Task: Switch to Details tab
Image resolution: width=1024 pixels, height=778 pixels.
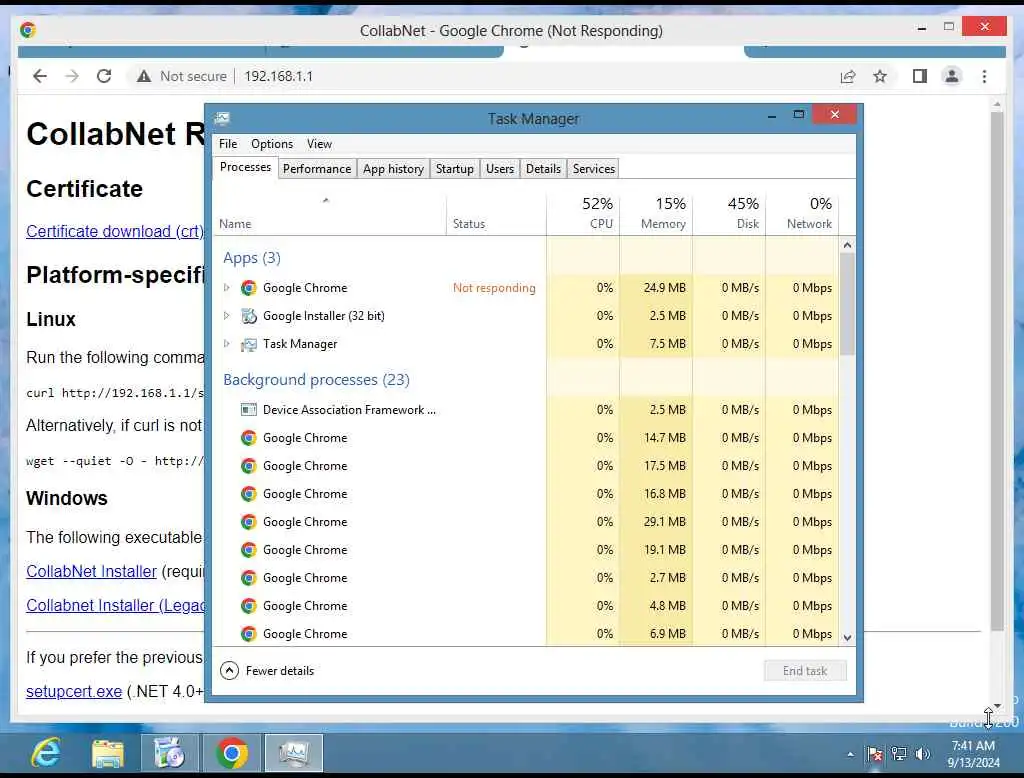Action: click(x=543, y=169)
